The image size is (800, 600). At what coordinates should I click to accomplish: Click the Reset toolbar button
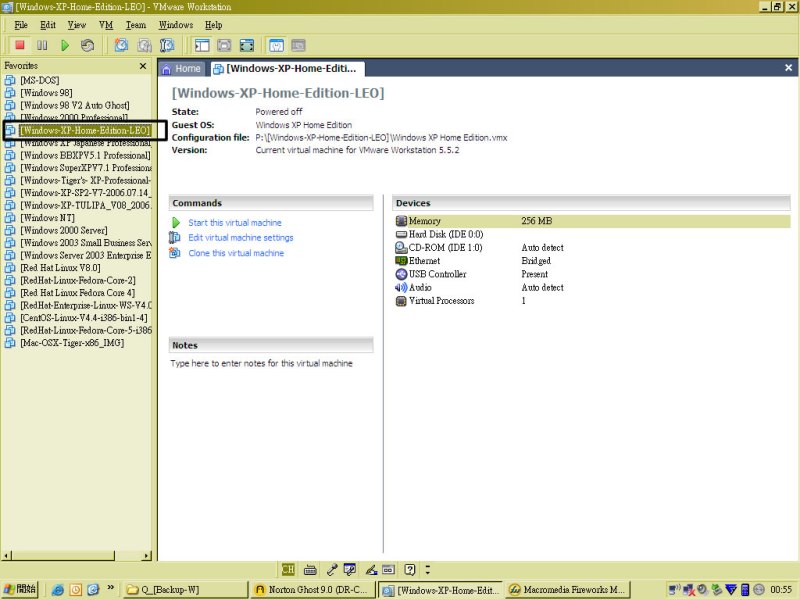tap(87, 45)
